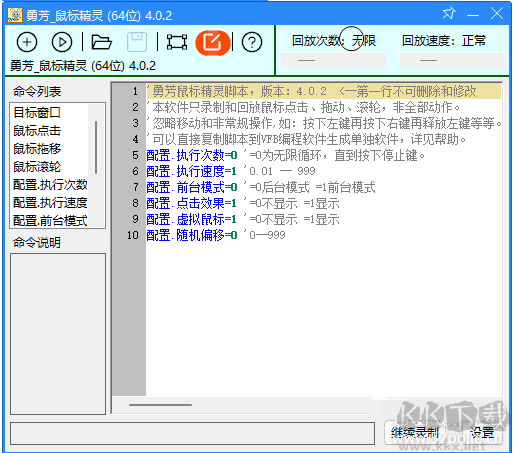
Task: Click the command list vertical scrollbar
Action: 96,147
